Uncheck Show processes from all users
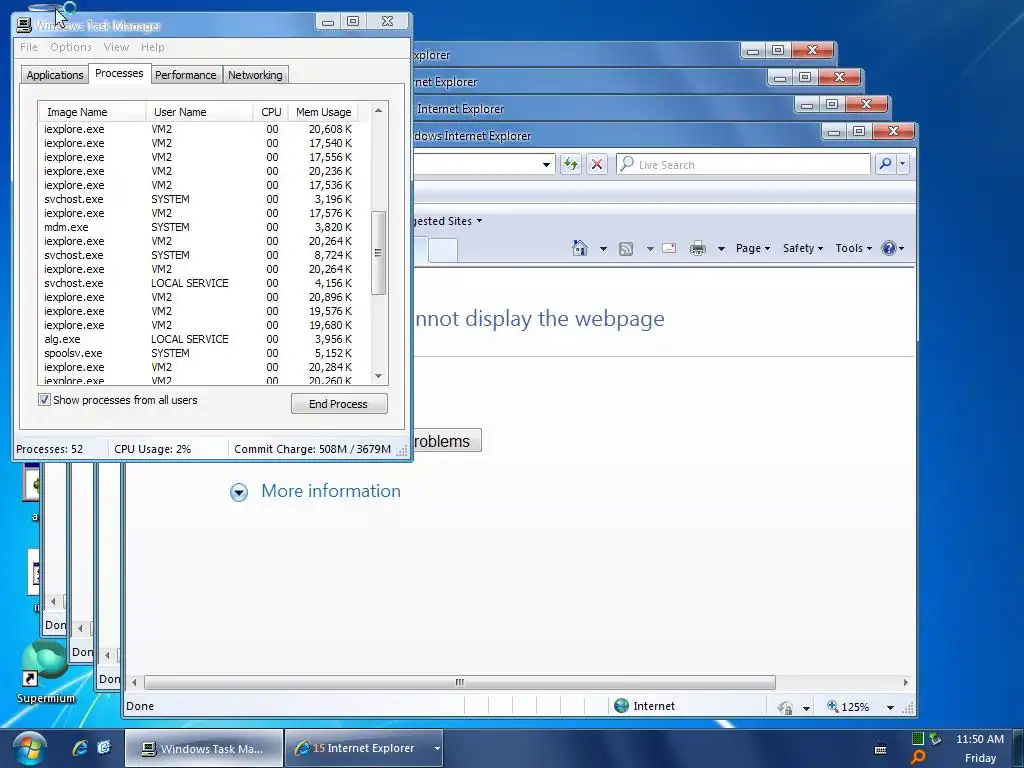Viewport: 1024px width, 768px height. pyautogui.click(x=44, y=400)
